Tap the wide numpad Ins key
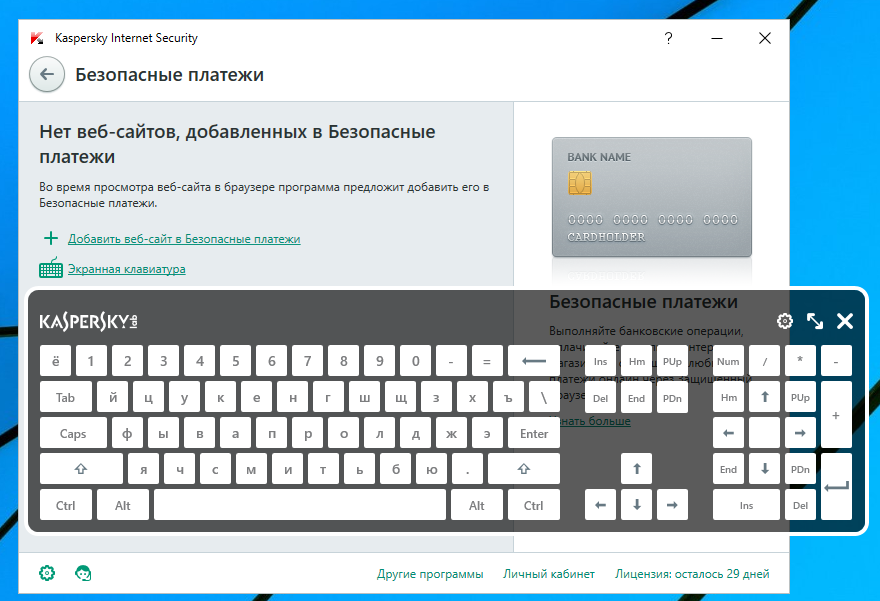The image size is (880, 601). click(746, 505)
